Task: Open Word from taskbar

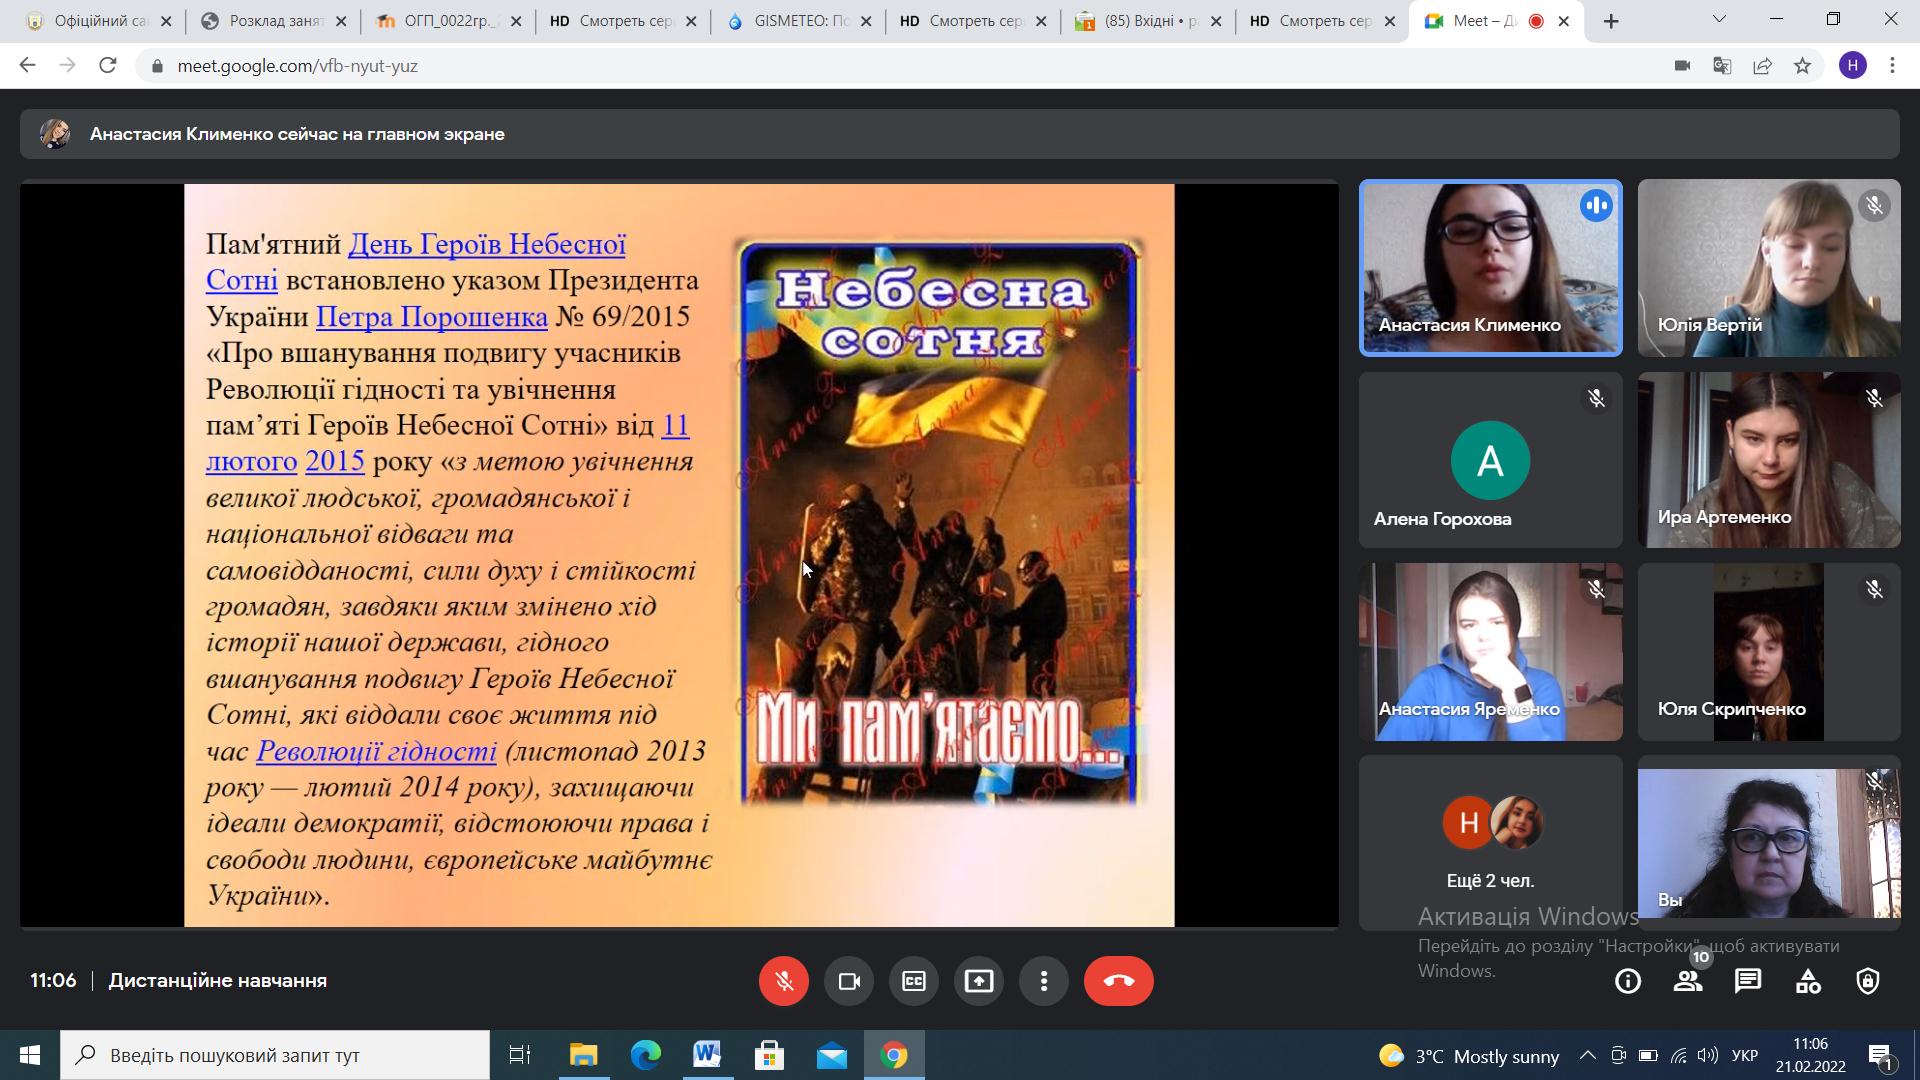Action: pos(707,1055)
